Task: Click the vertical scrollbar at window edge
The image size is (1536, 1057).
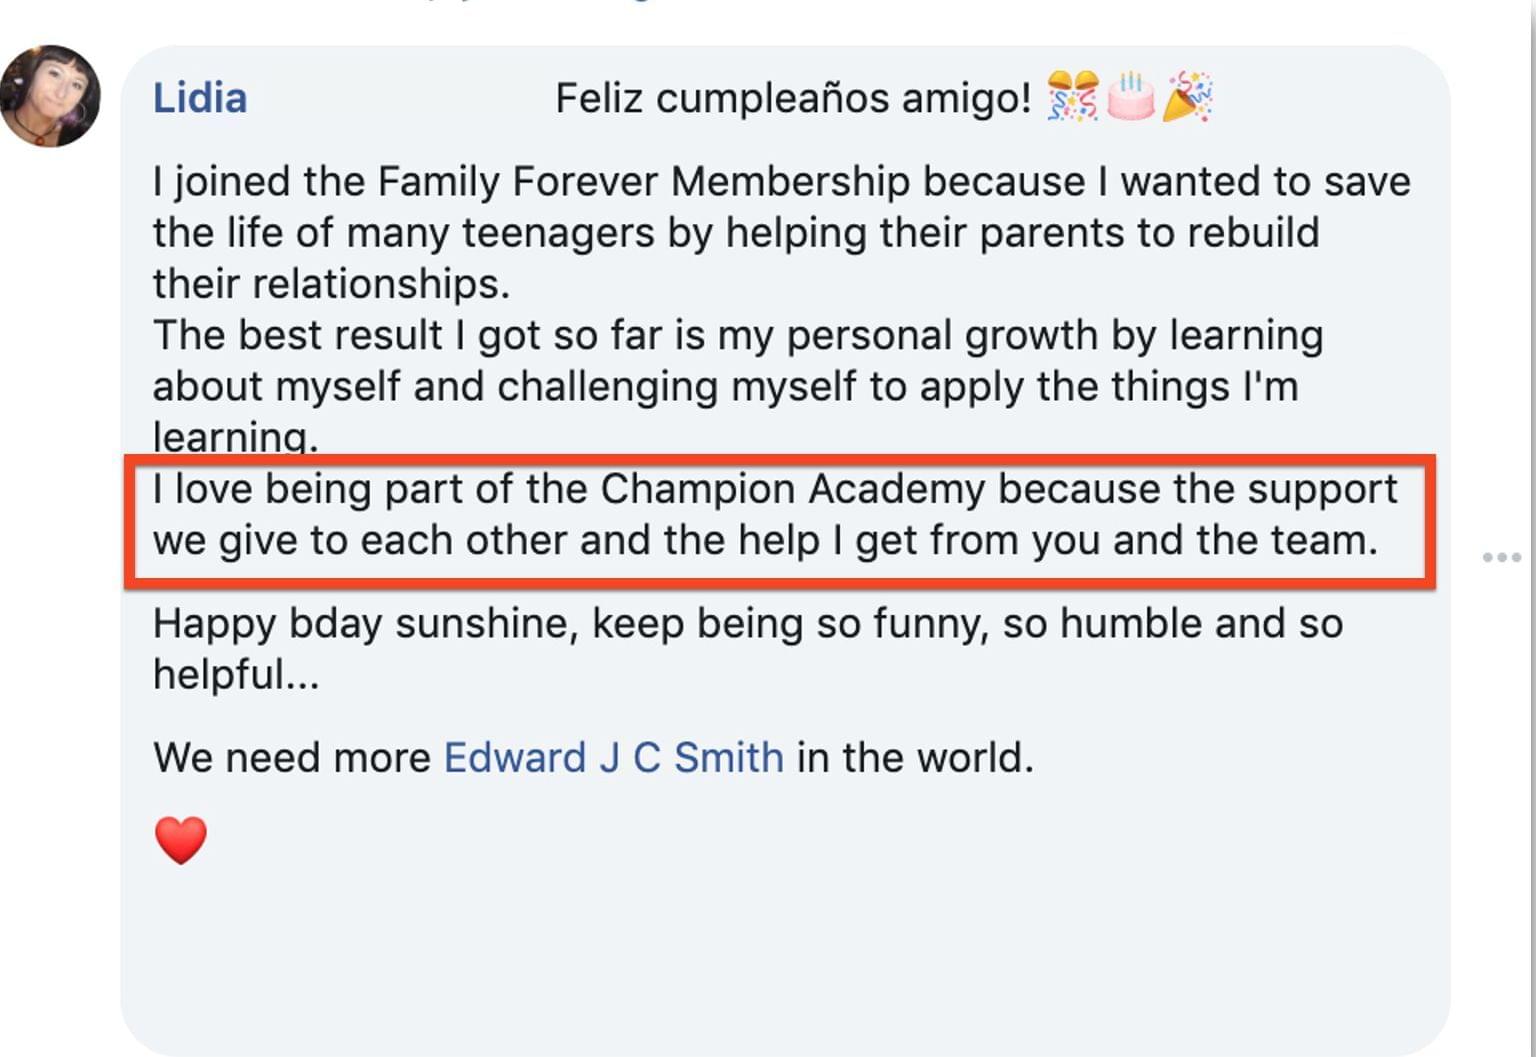Action: (1531, 528)
